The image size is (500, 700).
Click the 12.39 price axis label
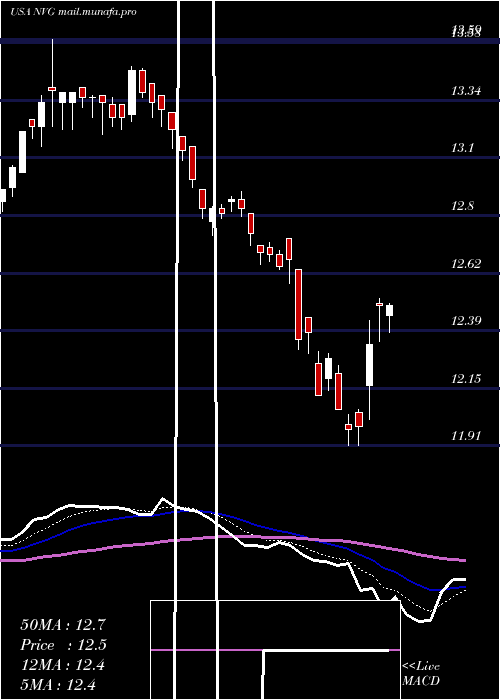coord(466,321)
